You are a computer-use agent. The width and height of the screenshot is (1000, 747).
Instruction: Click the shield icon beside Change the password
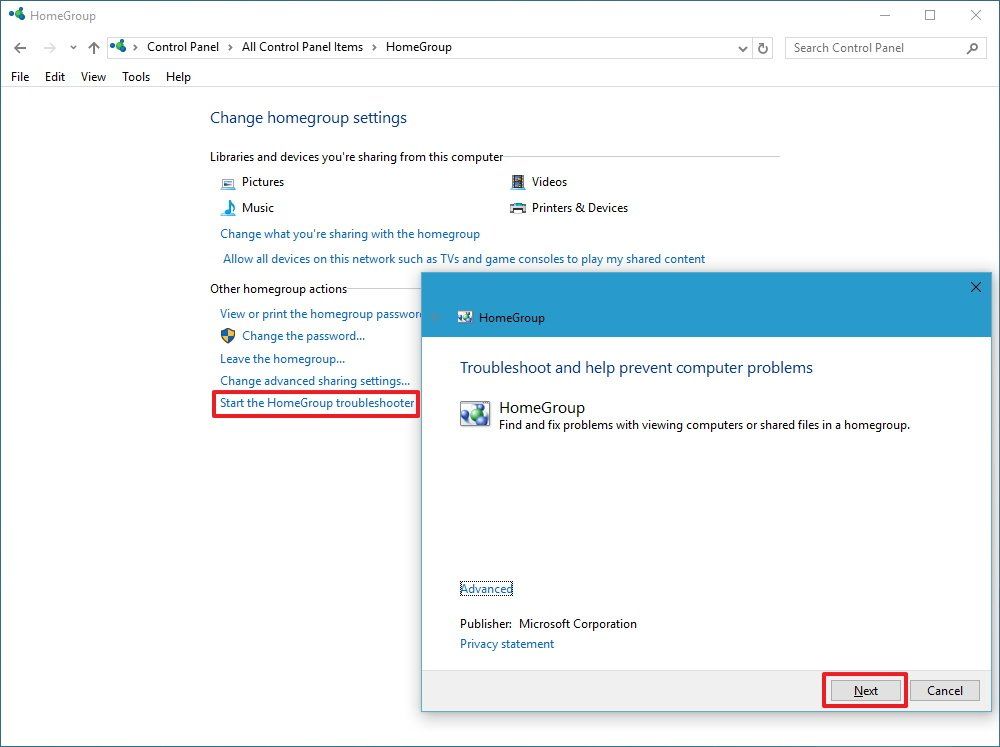(x=228, y=336)
